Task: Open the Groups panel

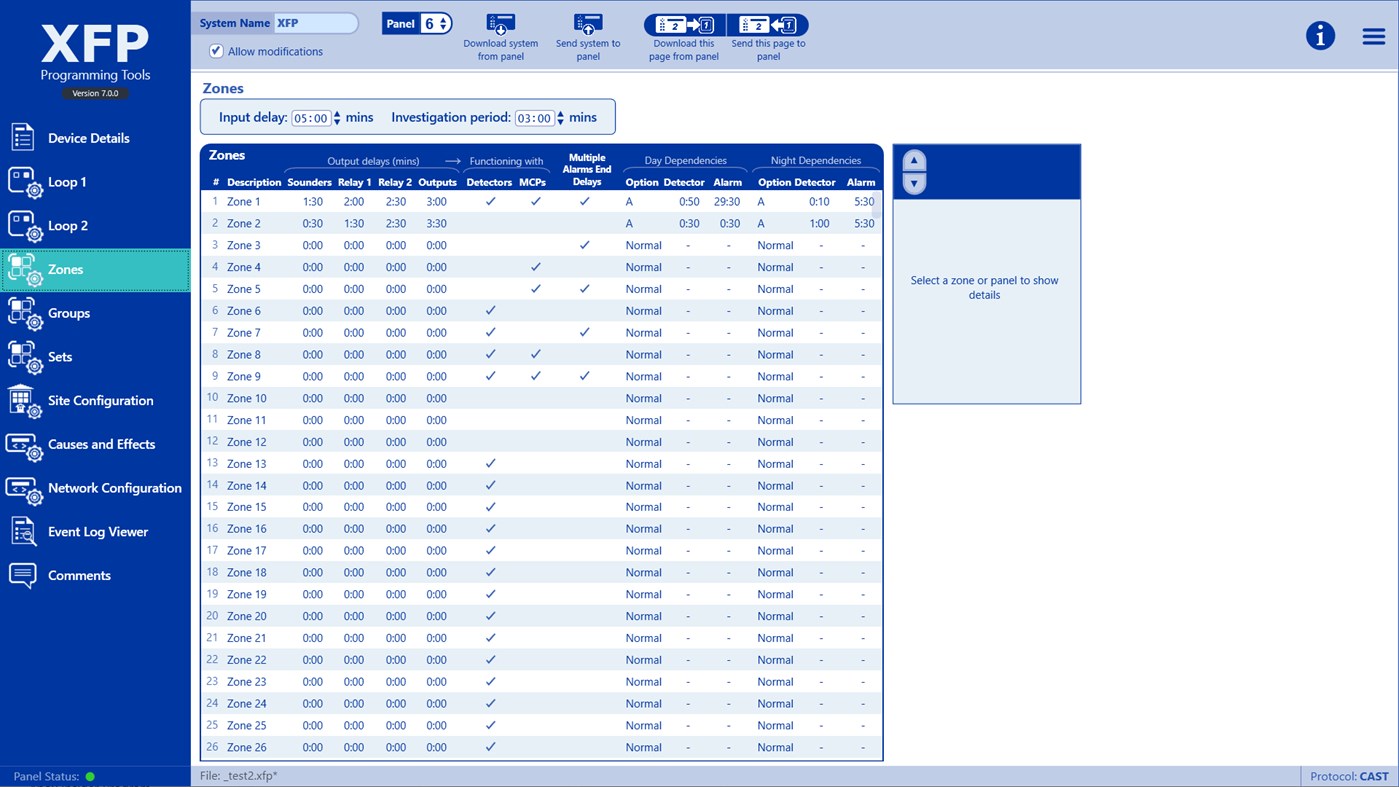Action: pyautogui.click(x=69, y=313)
